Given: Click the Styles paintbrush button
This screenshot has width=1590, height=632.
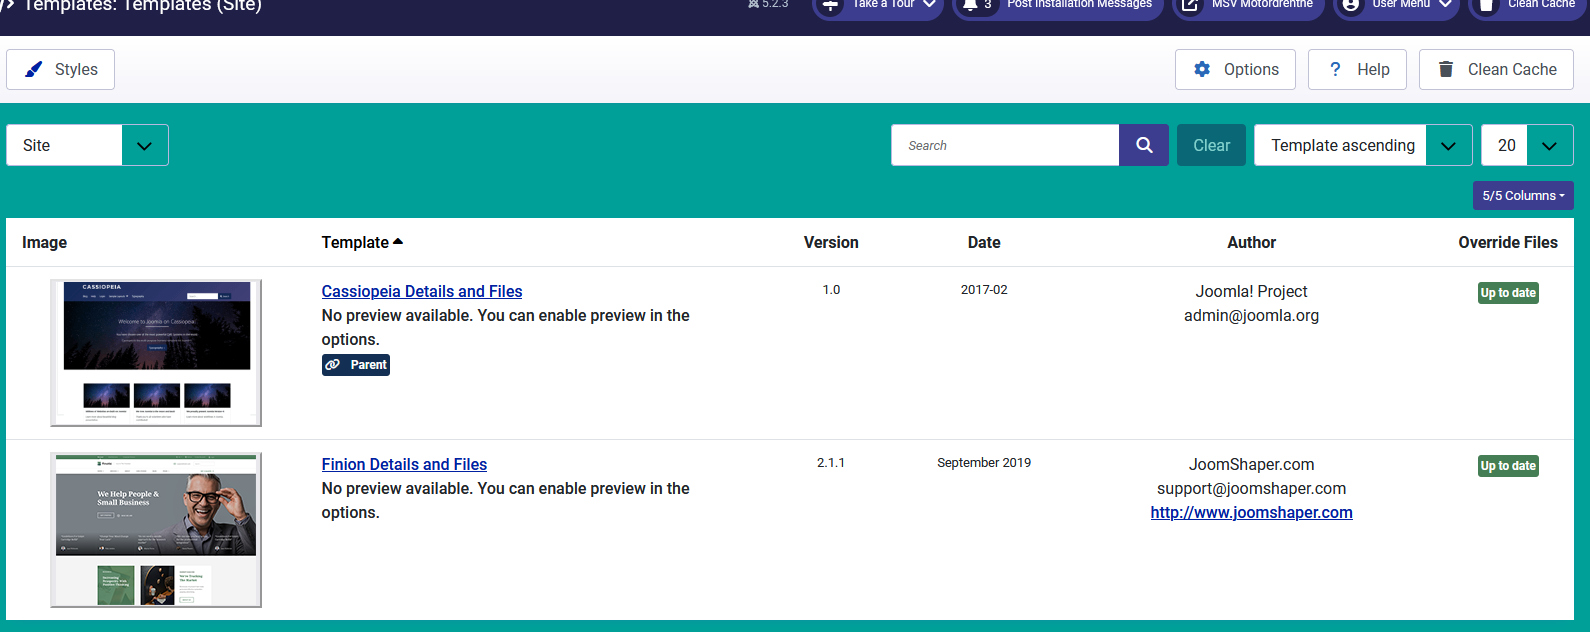Looking at the screenshot, I should pyautogui.click(x=60, y=70).
